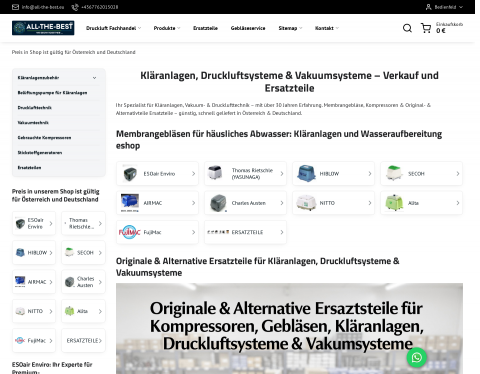Click the email address in top bar
This screenshot has height=374, width=480.
click(43, 7)
